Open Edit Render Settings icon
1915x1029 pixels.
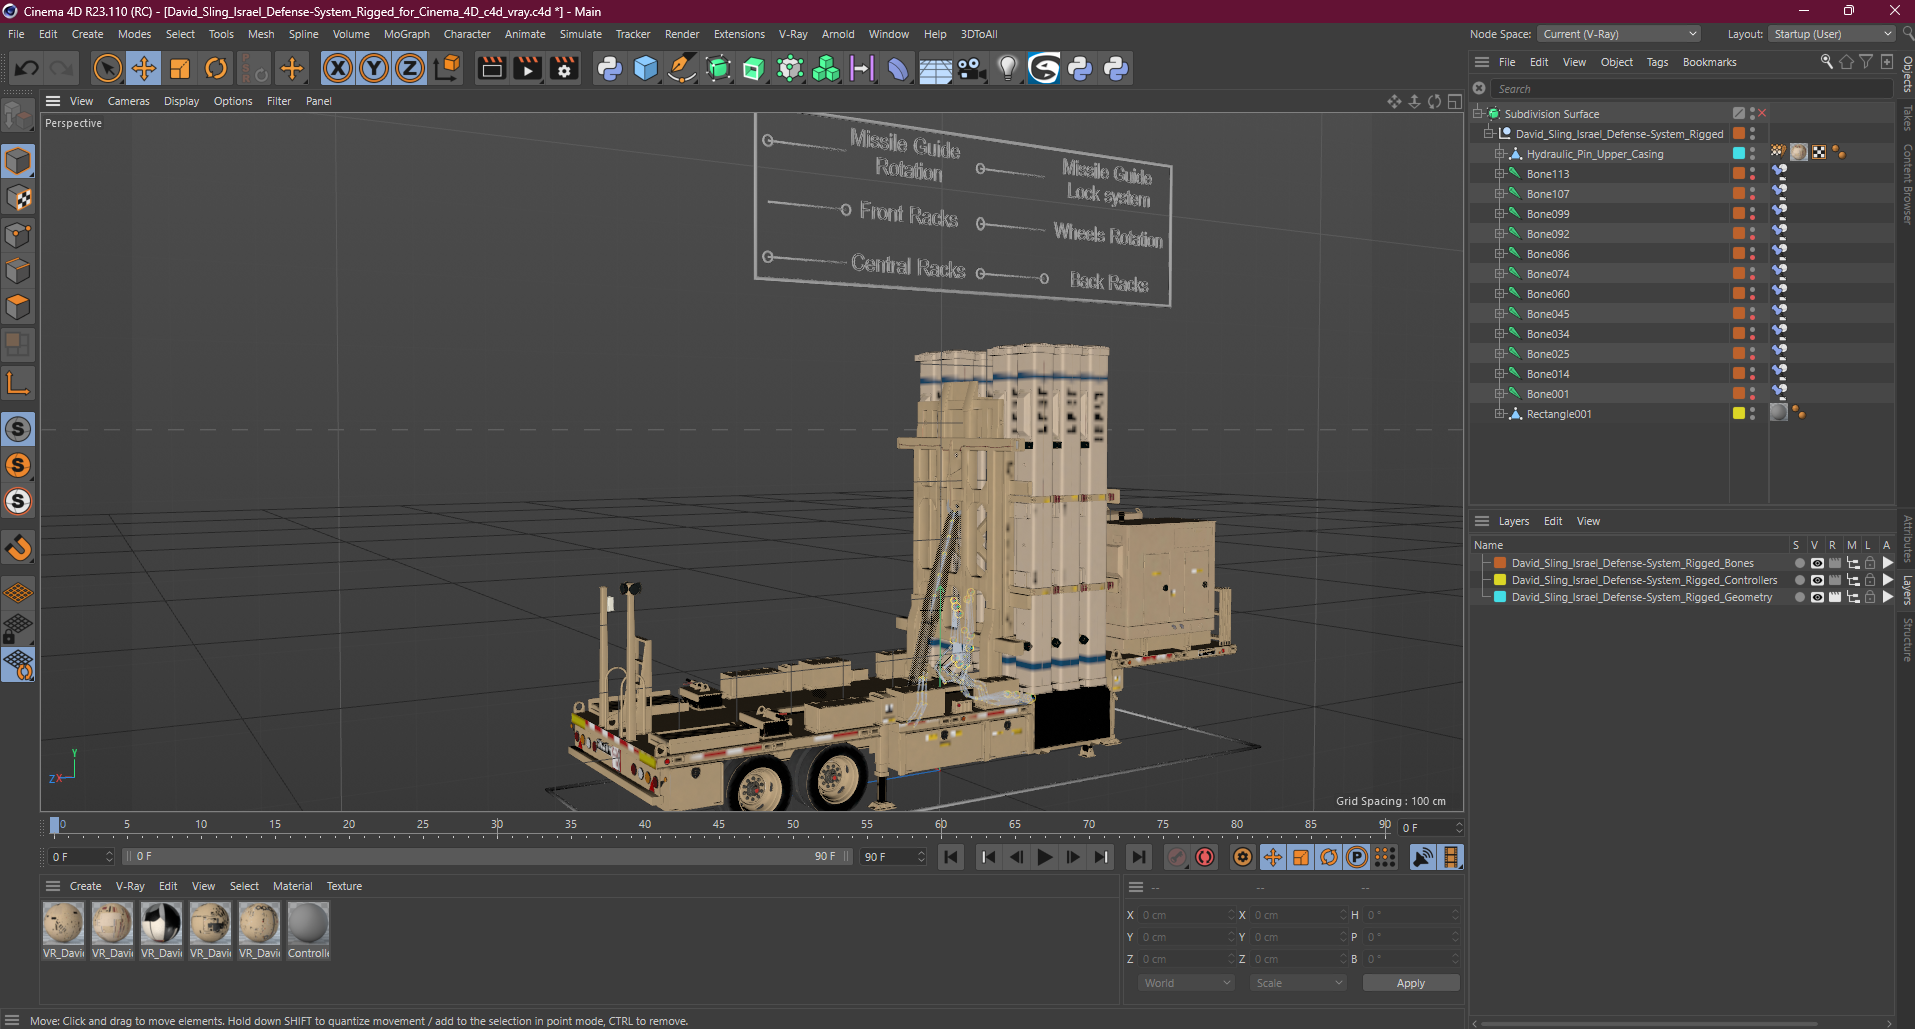coord(565,68)
